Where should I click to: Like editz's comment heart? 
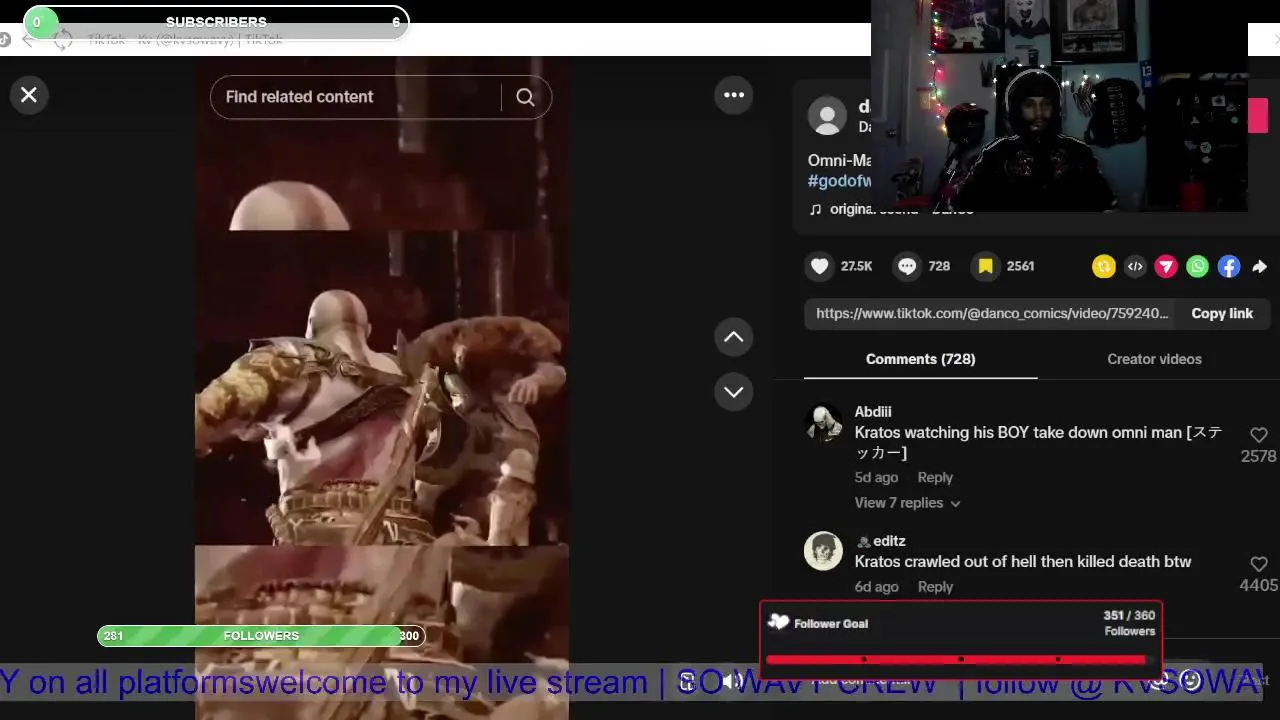pos(1259,564)
